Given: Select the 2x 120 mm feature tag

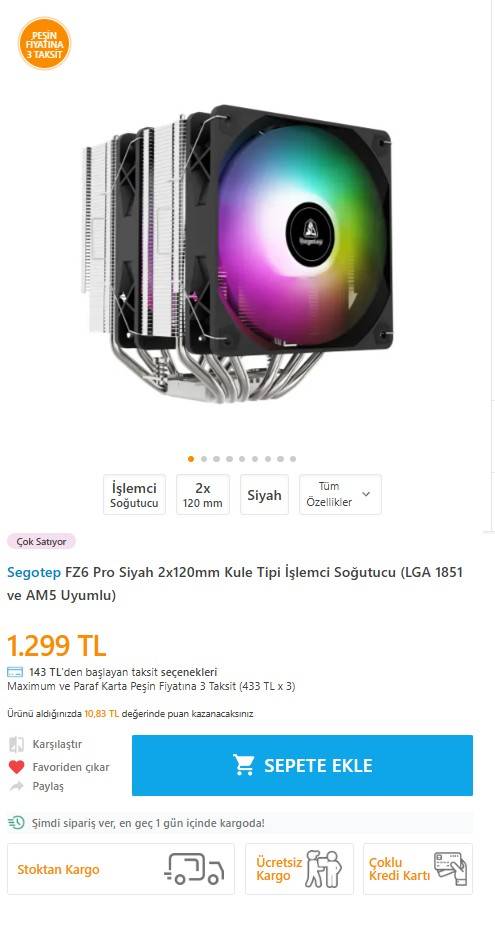Looking at the screenshot, I should (x=203, y=494).
